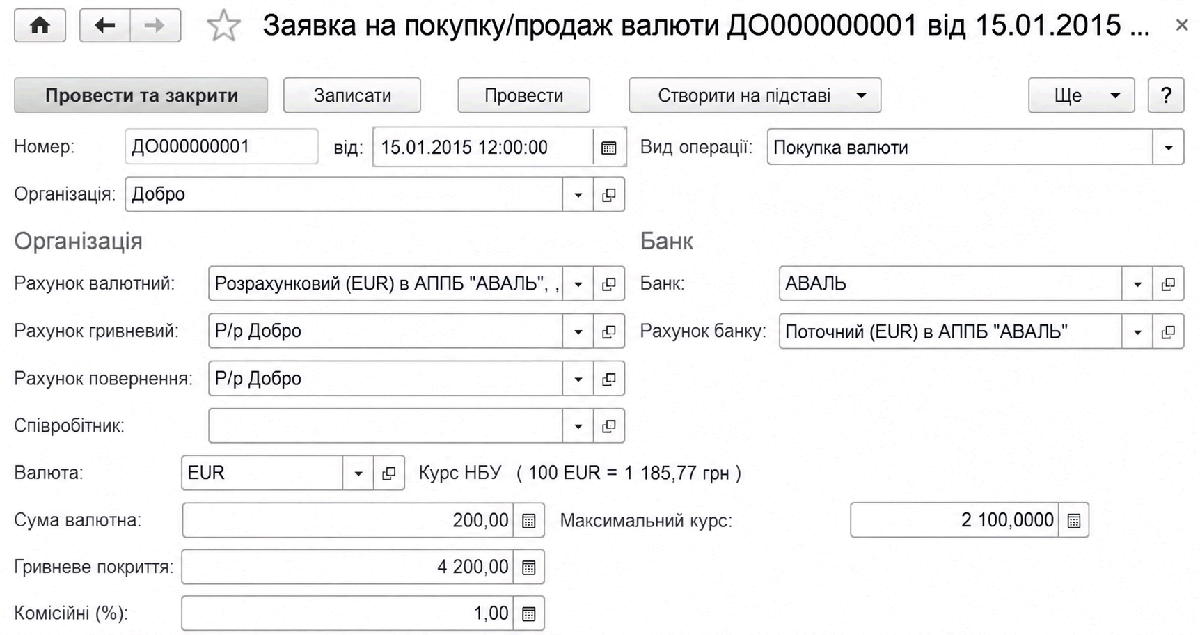Open the Рахунок гривневий record
1200x635 pixels.
[x=608, y=331]
